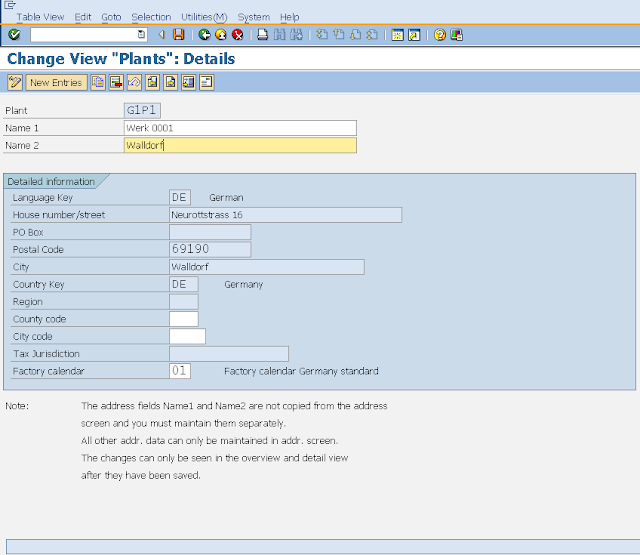Screen dimensions: 640x555
Task: Click the Find Next binoculars icon
Action: pyautogui.click(x=296, y=35)
